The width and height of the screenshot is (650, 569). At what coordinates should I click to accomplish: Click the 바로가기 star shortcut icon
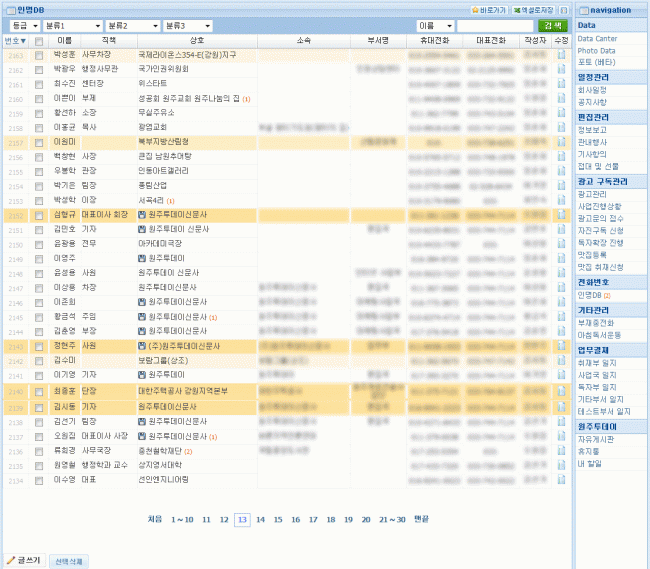pos(476,9)
